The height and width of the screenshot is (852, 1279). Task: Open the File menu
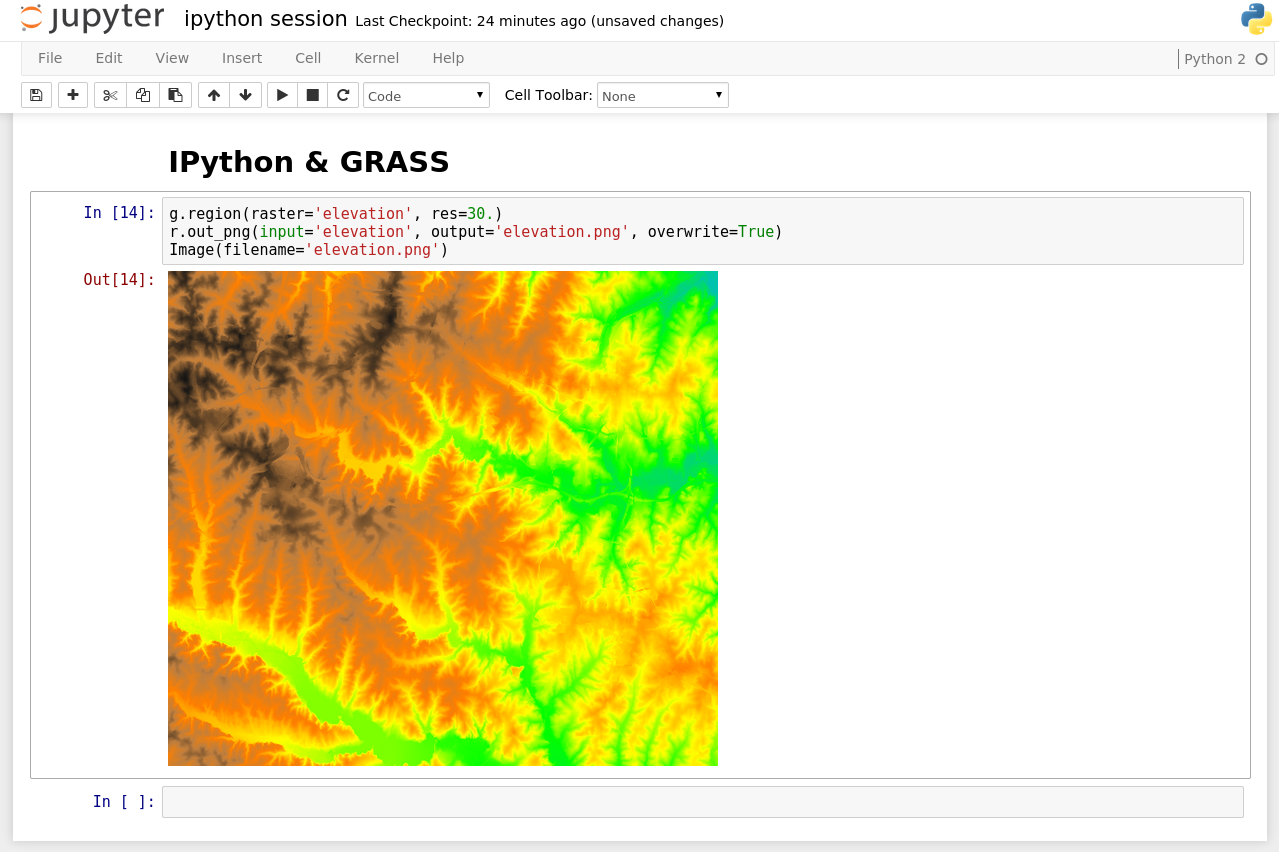click(50, 58)
